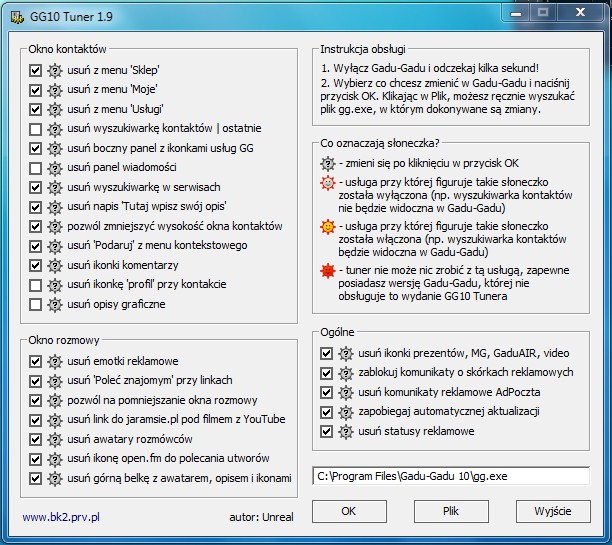Viewport: 612px width, 545px height.
Task: Click sun icon beside 'usuń opisy graficzne'
Action: [55, 305]
